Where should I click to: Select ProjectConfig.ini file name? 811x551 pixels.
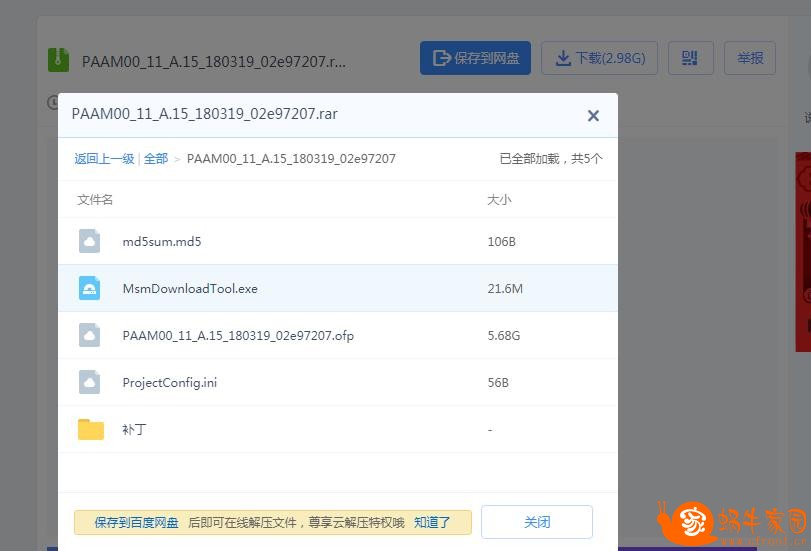170,383
